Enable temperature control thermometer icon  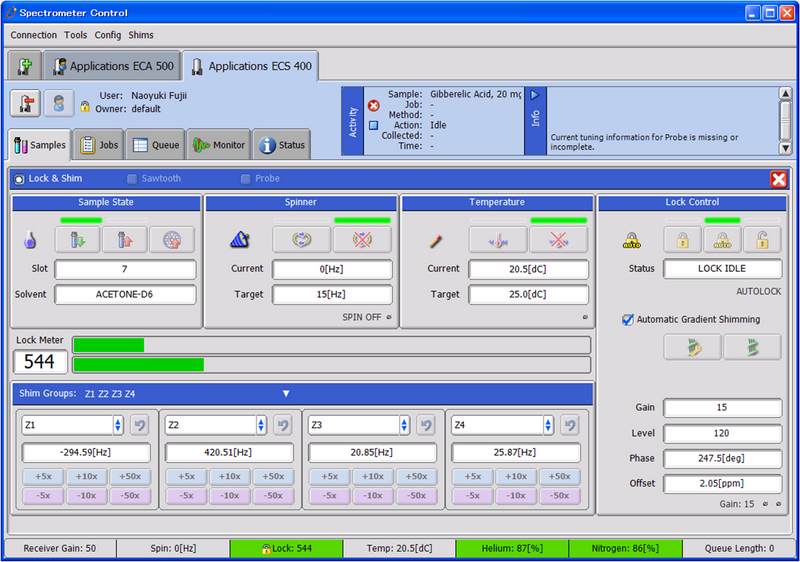498,240
